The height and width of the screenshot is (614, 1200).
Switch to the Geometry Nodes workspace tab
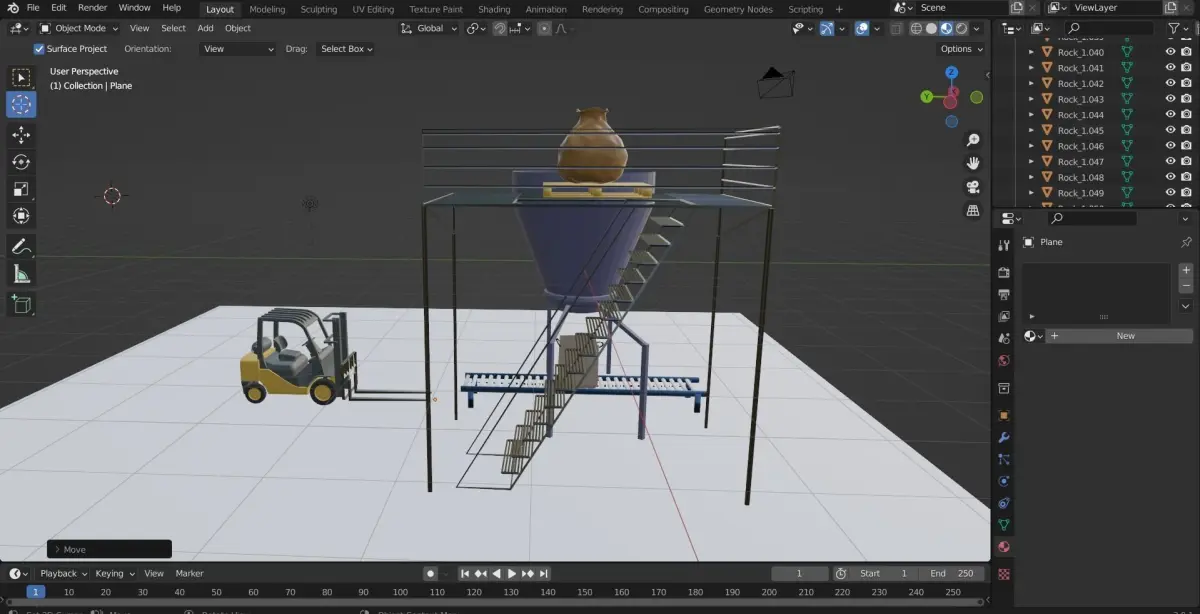[738, 9]
